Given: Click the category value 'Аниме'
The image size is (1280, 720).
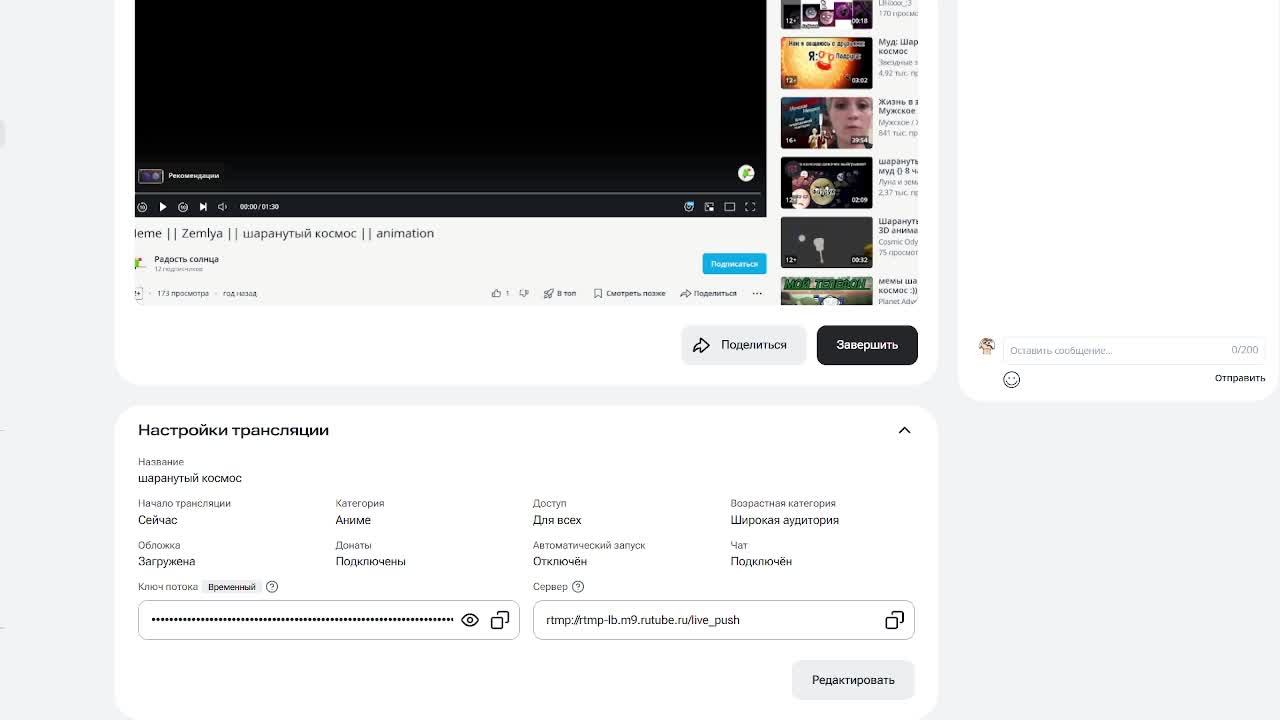Looking at the screenshot, I should pyautogui.click(x=353, y=520).
